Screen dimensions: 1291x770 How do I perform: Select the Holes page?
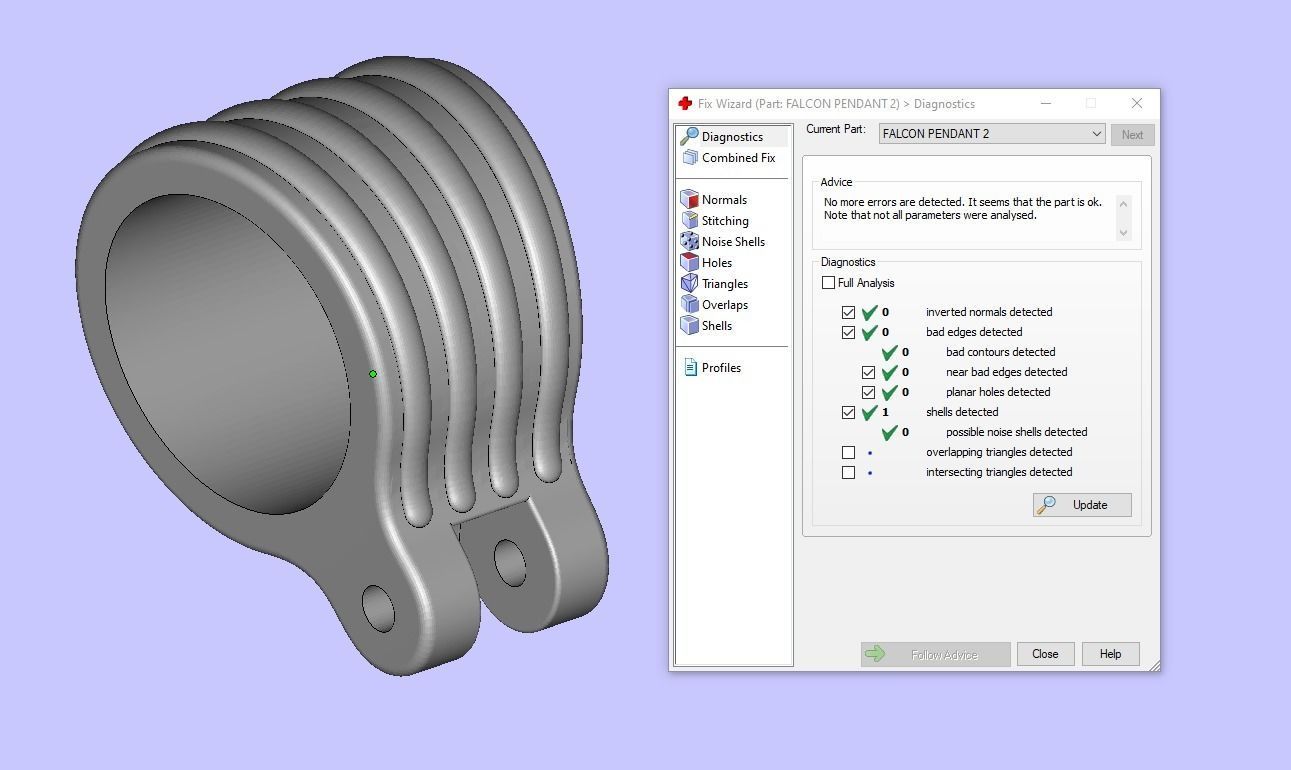click(717, 263)
